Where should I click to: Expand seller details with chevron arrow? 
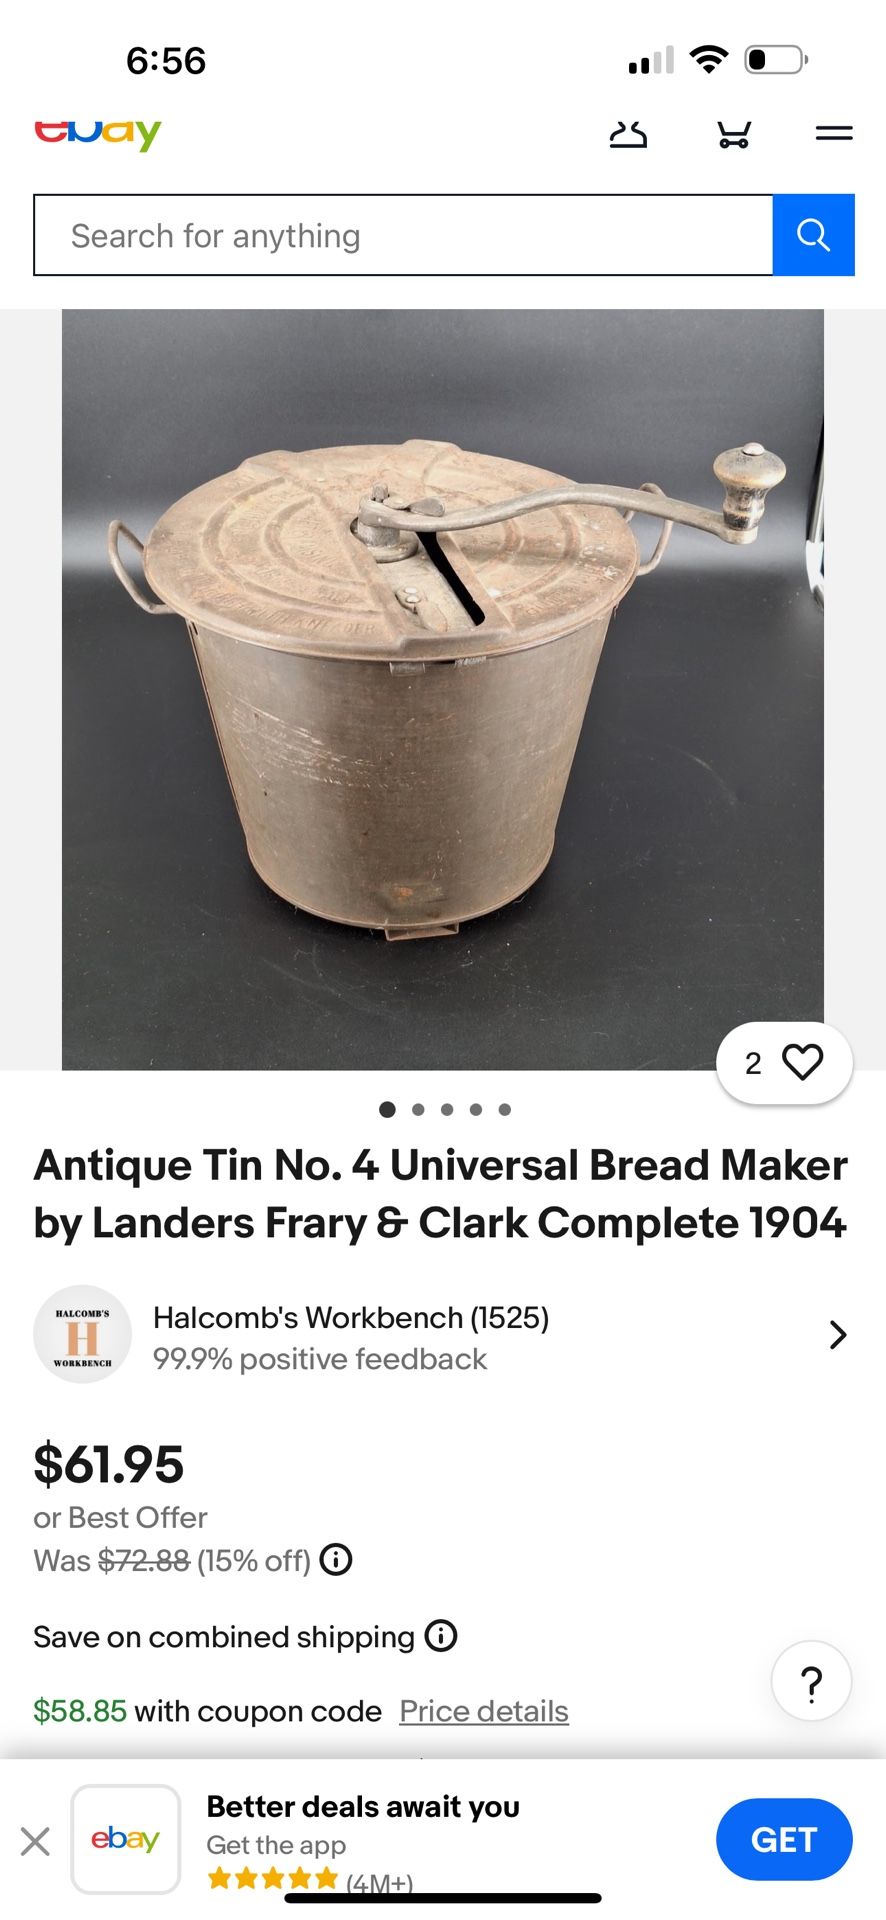[838, 1335]
